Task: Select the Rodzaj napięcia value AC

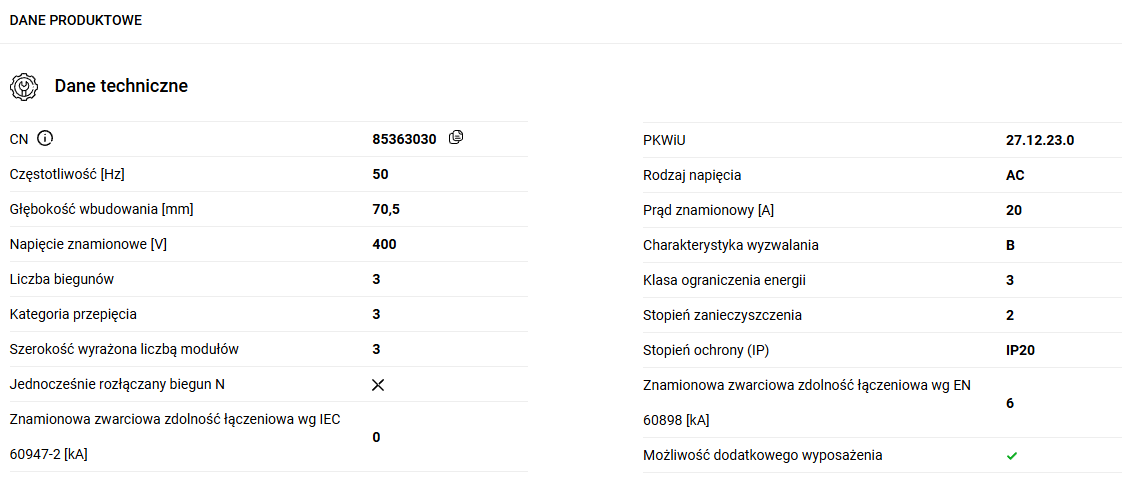Action: coord(1015,175)
